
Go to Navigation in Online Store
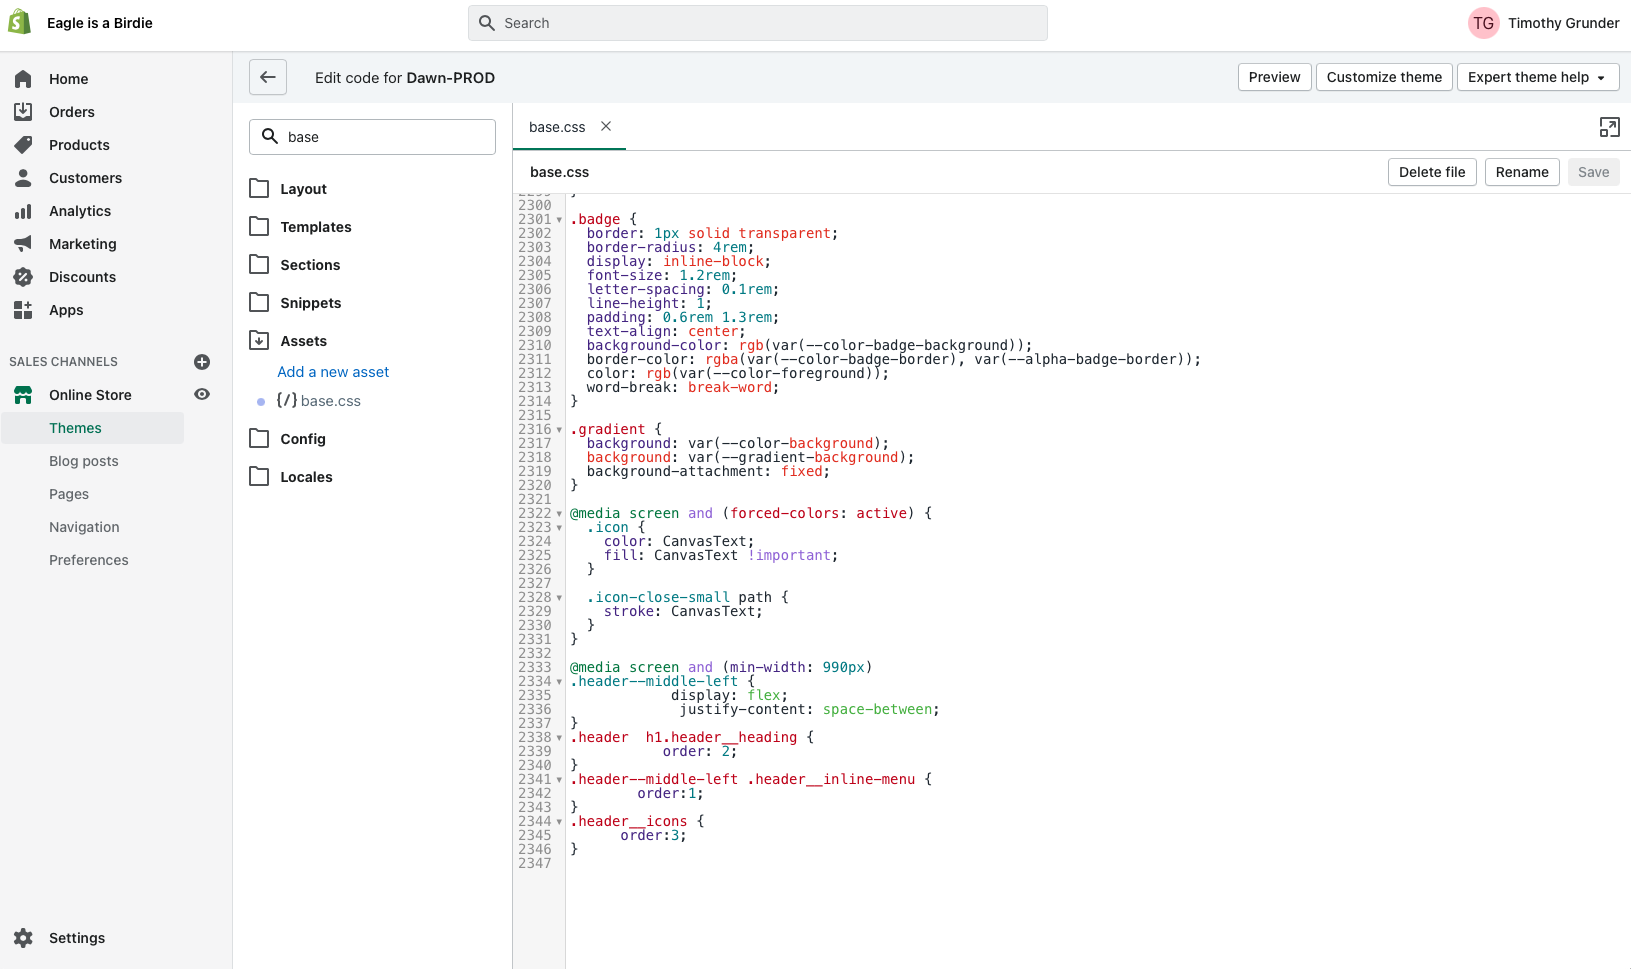click(84, 527)
